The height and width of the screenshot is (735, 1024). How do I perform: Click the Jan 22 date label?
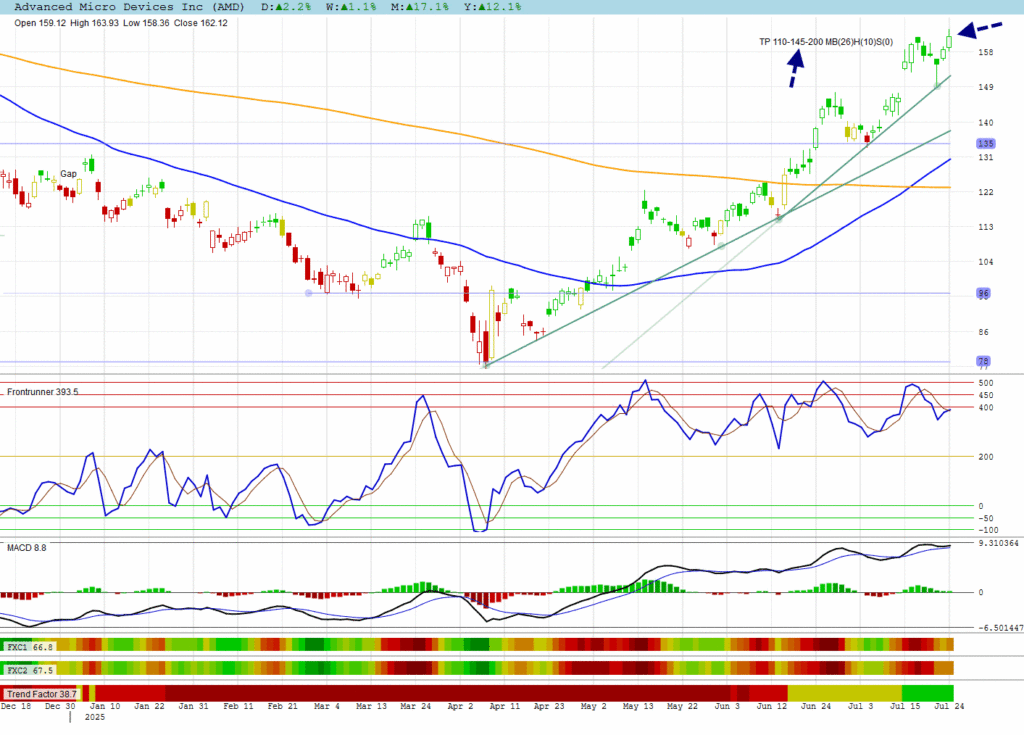coord(150,706)
